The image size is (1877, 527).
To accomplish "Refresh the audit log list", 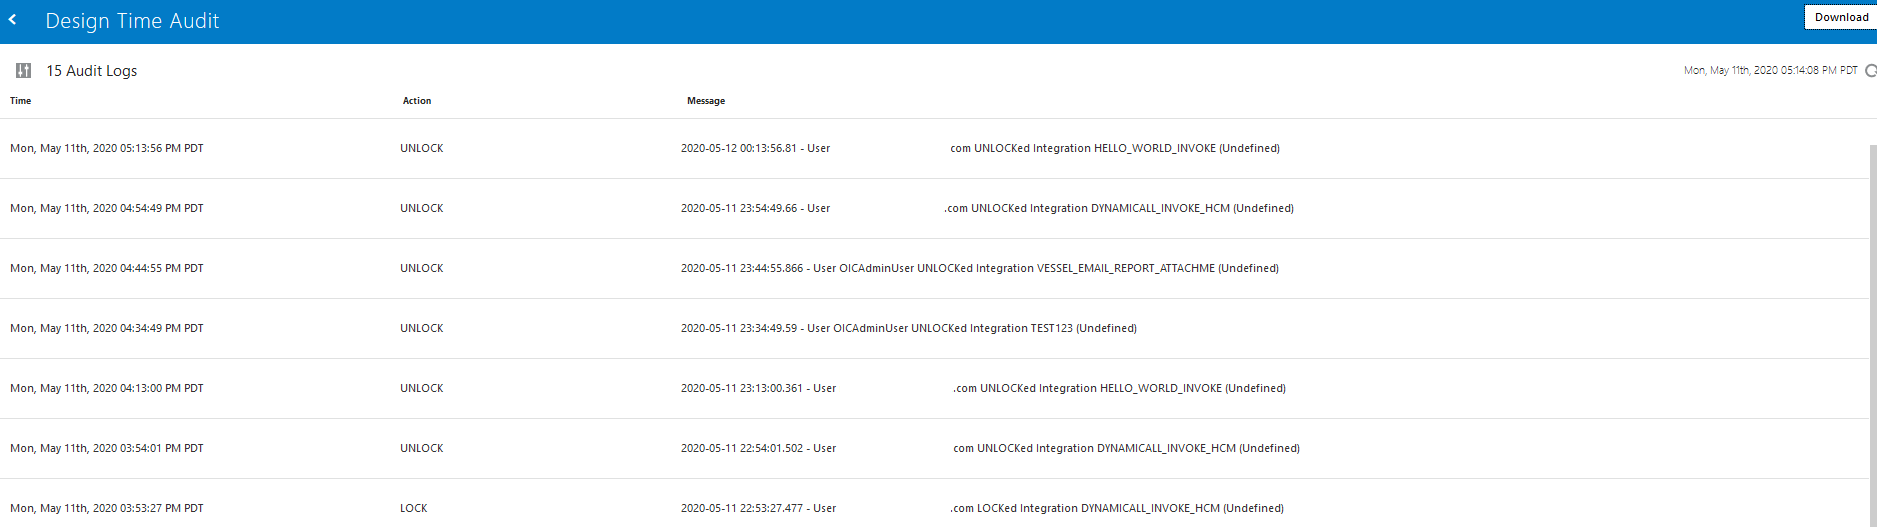I will tap(1871, 71).
